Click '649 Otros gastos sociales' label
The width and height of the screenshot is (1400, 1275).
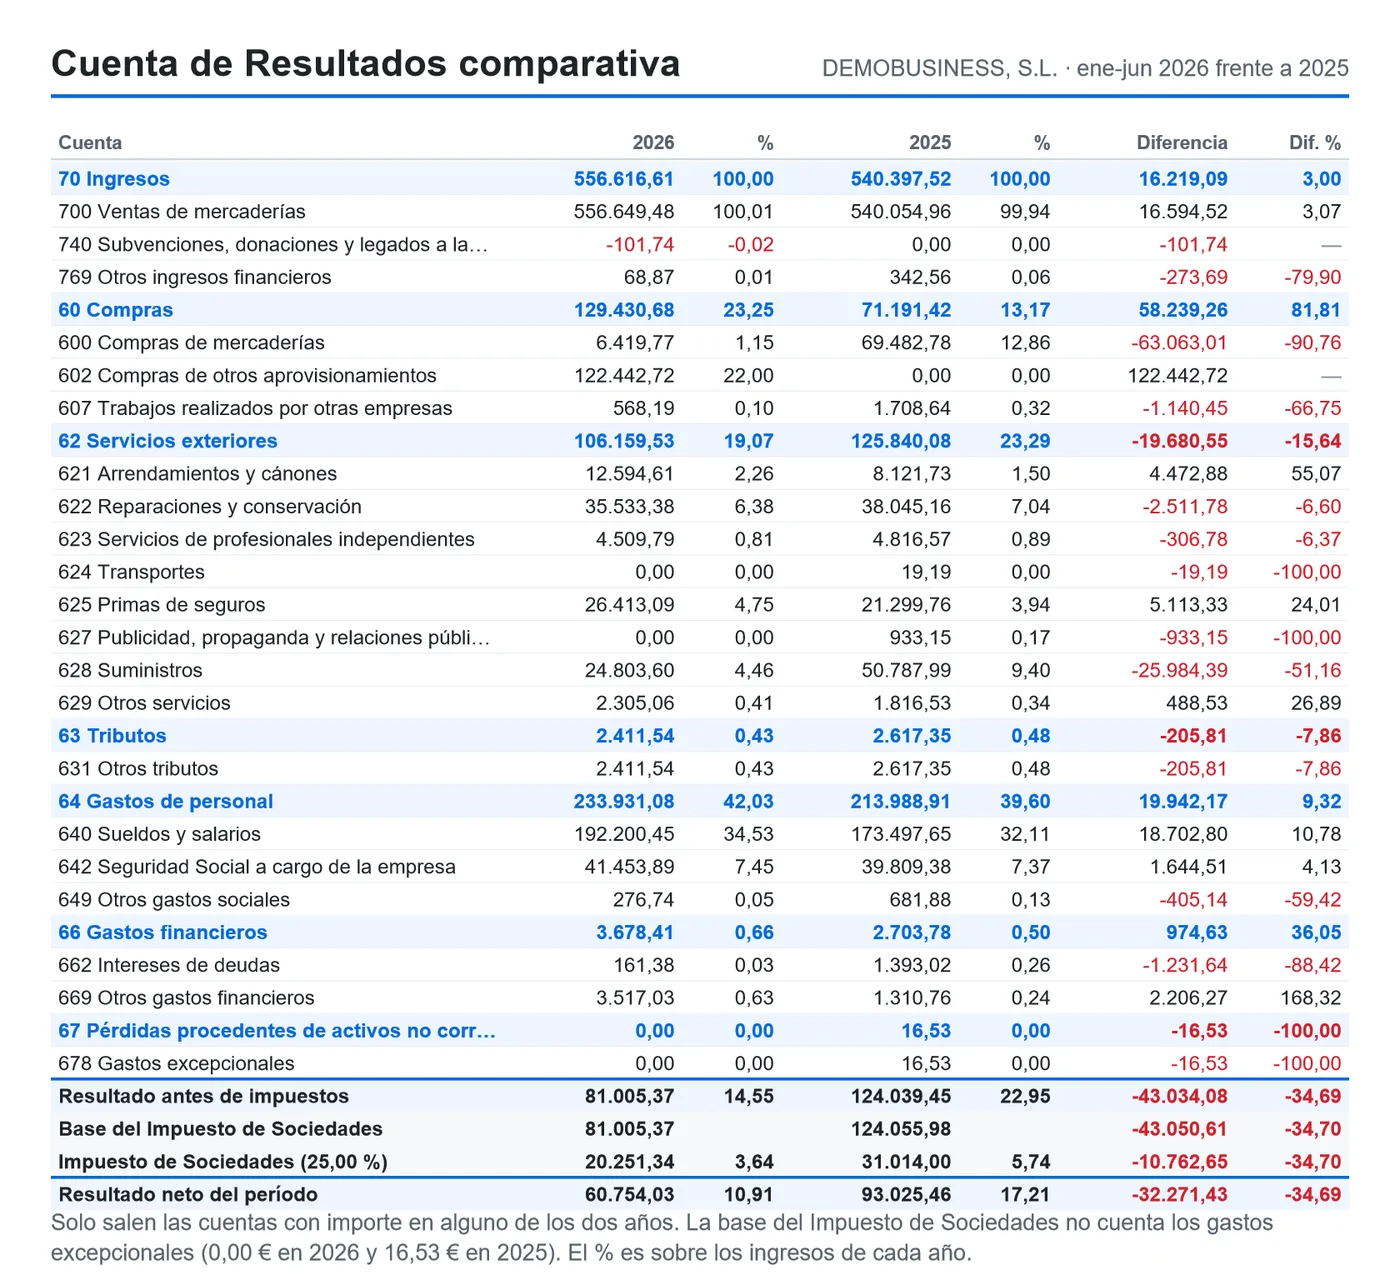tap(174, 900)
